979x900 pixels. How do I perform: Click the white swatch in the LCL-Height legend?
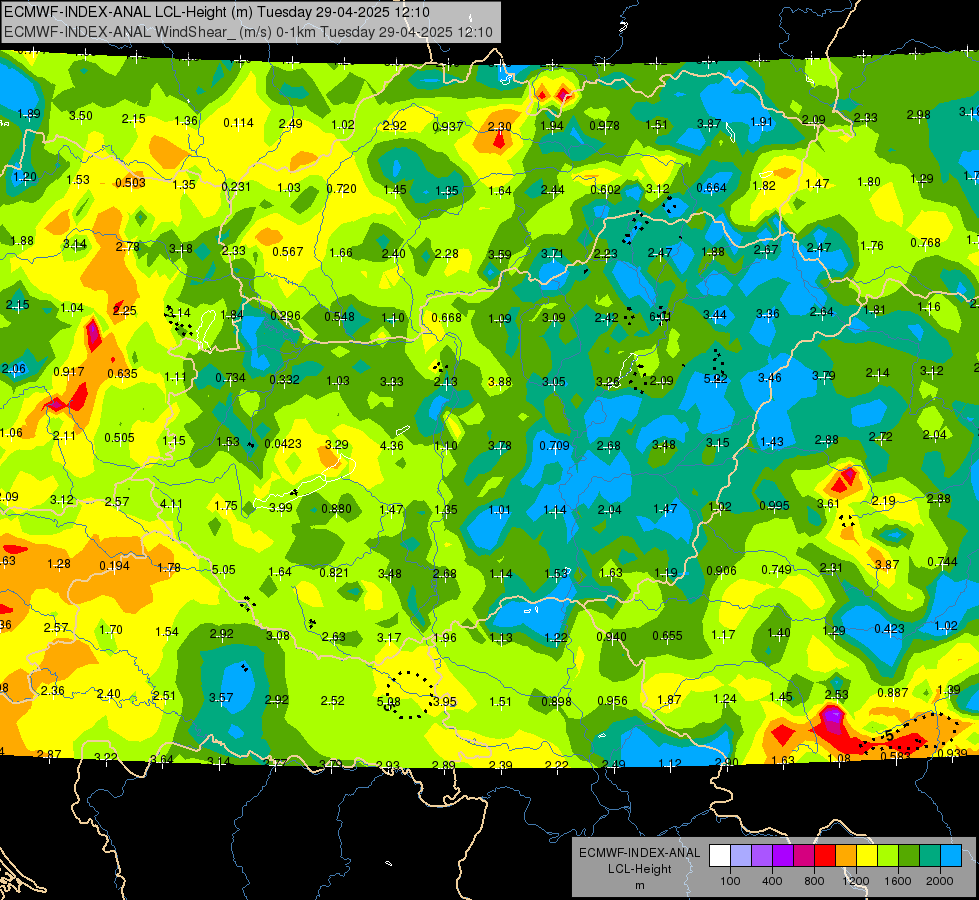720,856
